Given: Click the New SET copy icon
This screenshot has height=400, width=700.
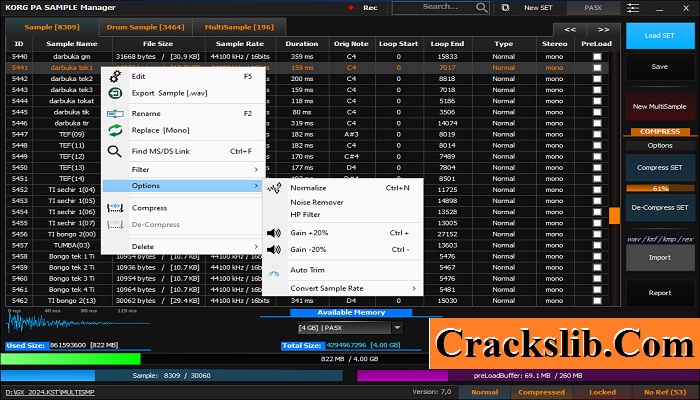Looking at the screenshot, I should pyautogui.click(x=505, y=8).
